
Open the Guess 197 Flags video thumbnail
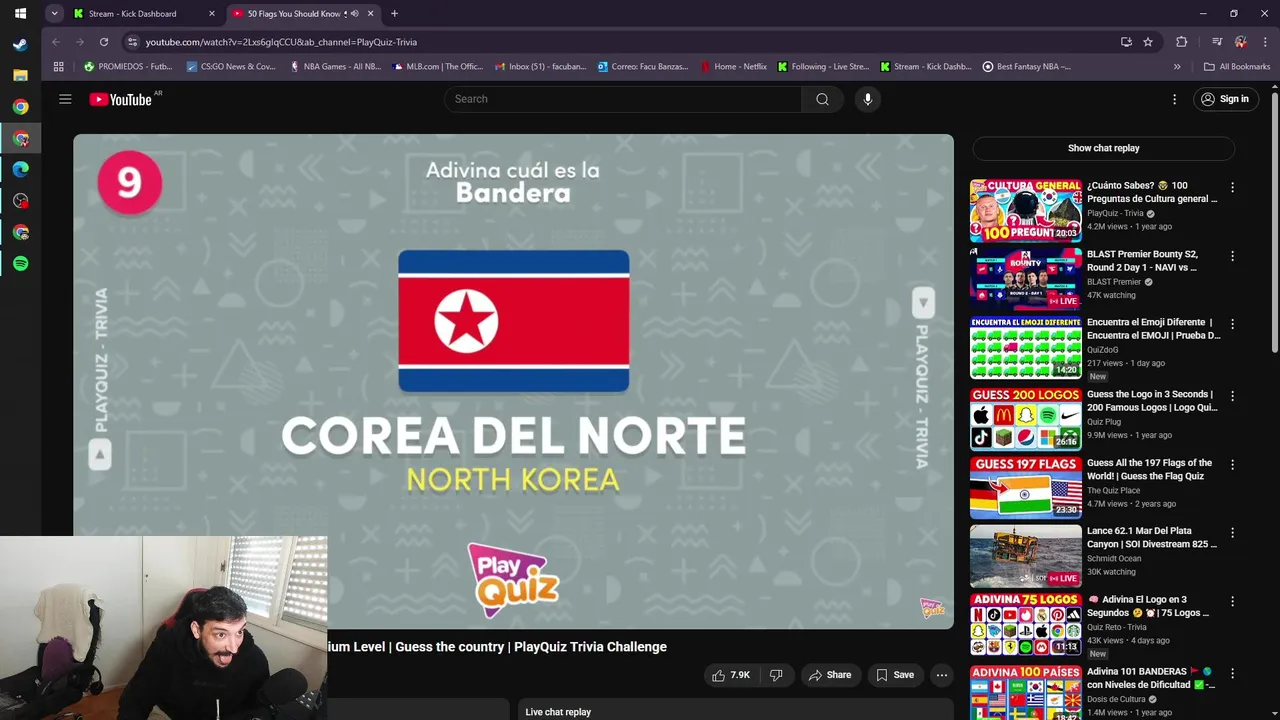click(1026, 487)
